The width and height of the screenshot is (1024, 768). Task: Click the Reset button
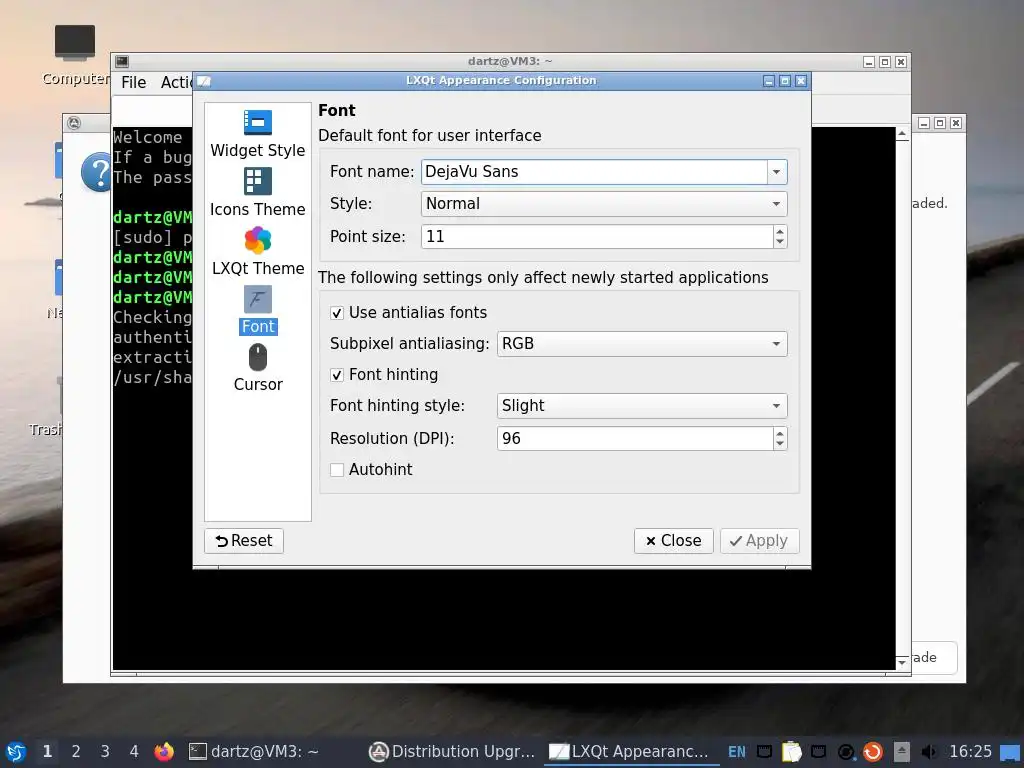point(244,541)
